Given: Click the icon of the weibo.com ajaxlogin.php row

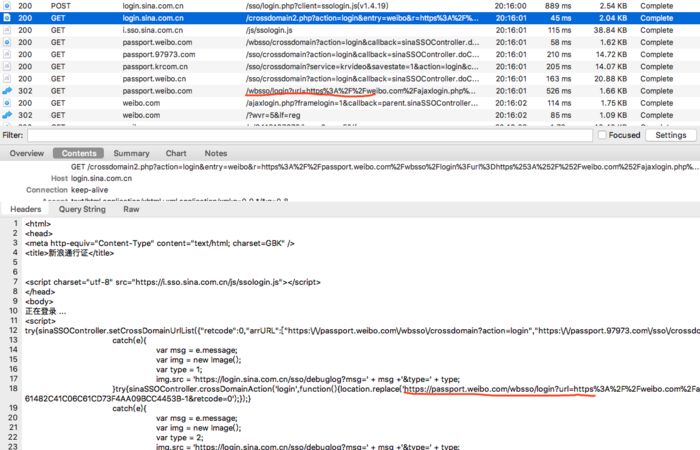Looking at the screenshot, I should pyautogui.click(x=7, y=103).
